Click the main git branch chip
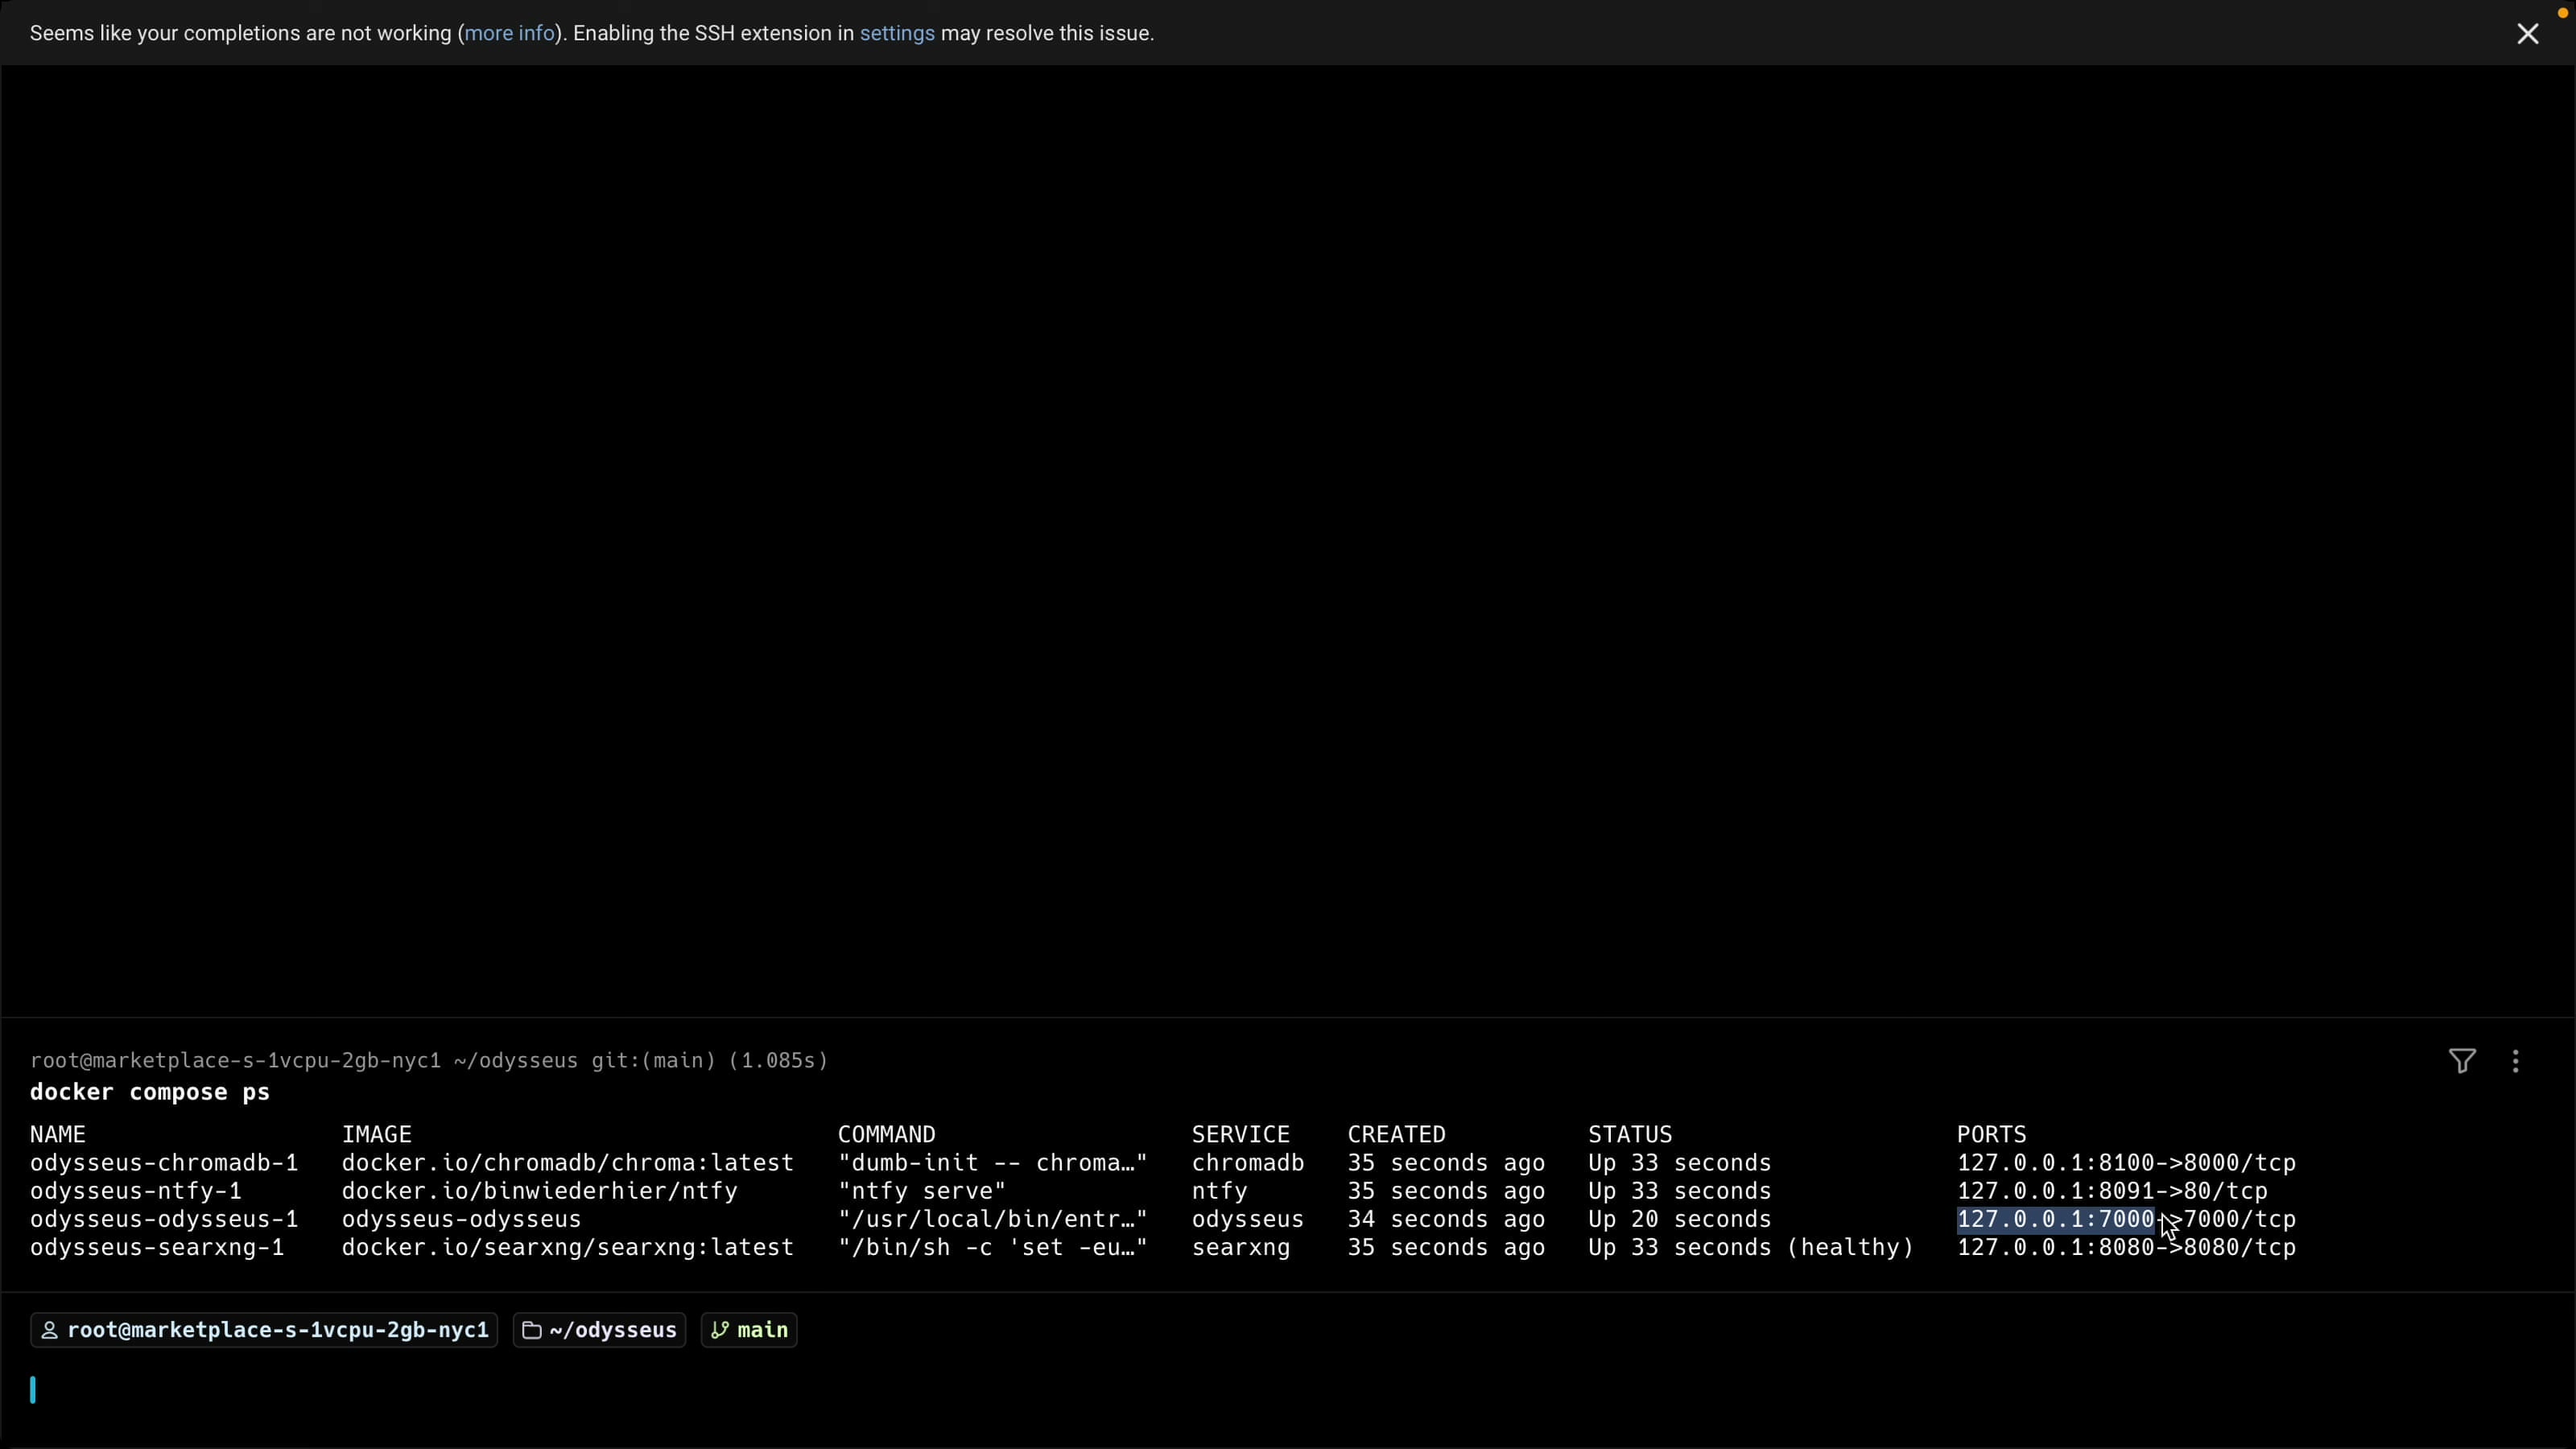Screen dimensions: 2576x1449 (749, 1330)
